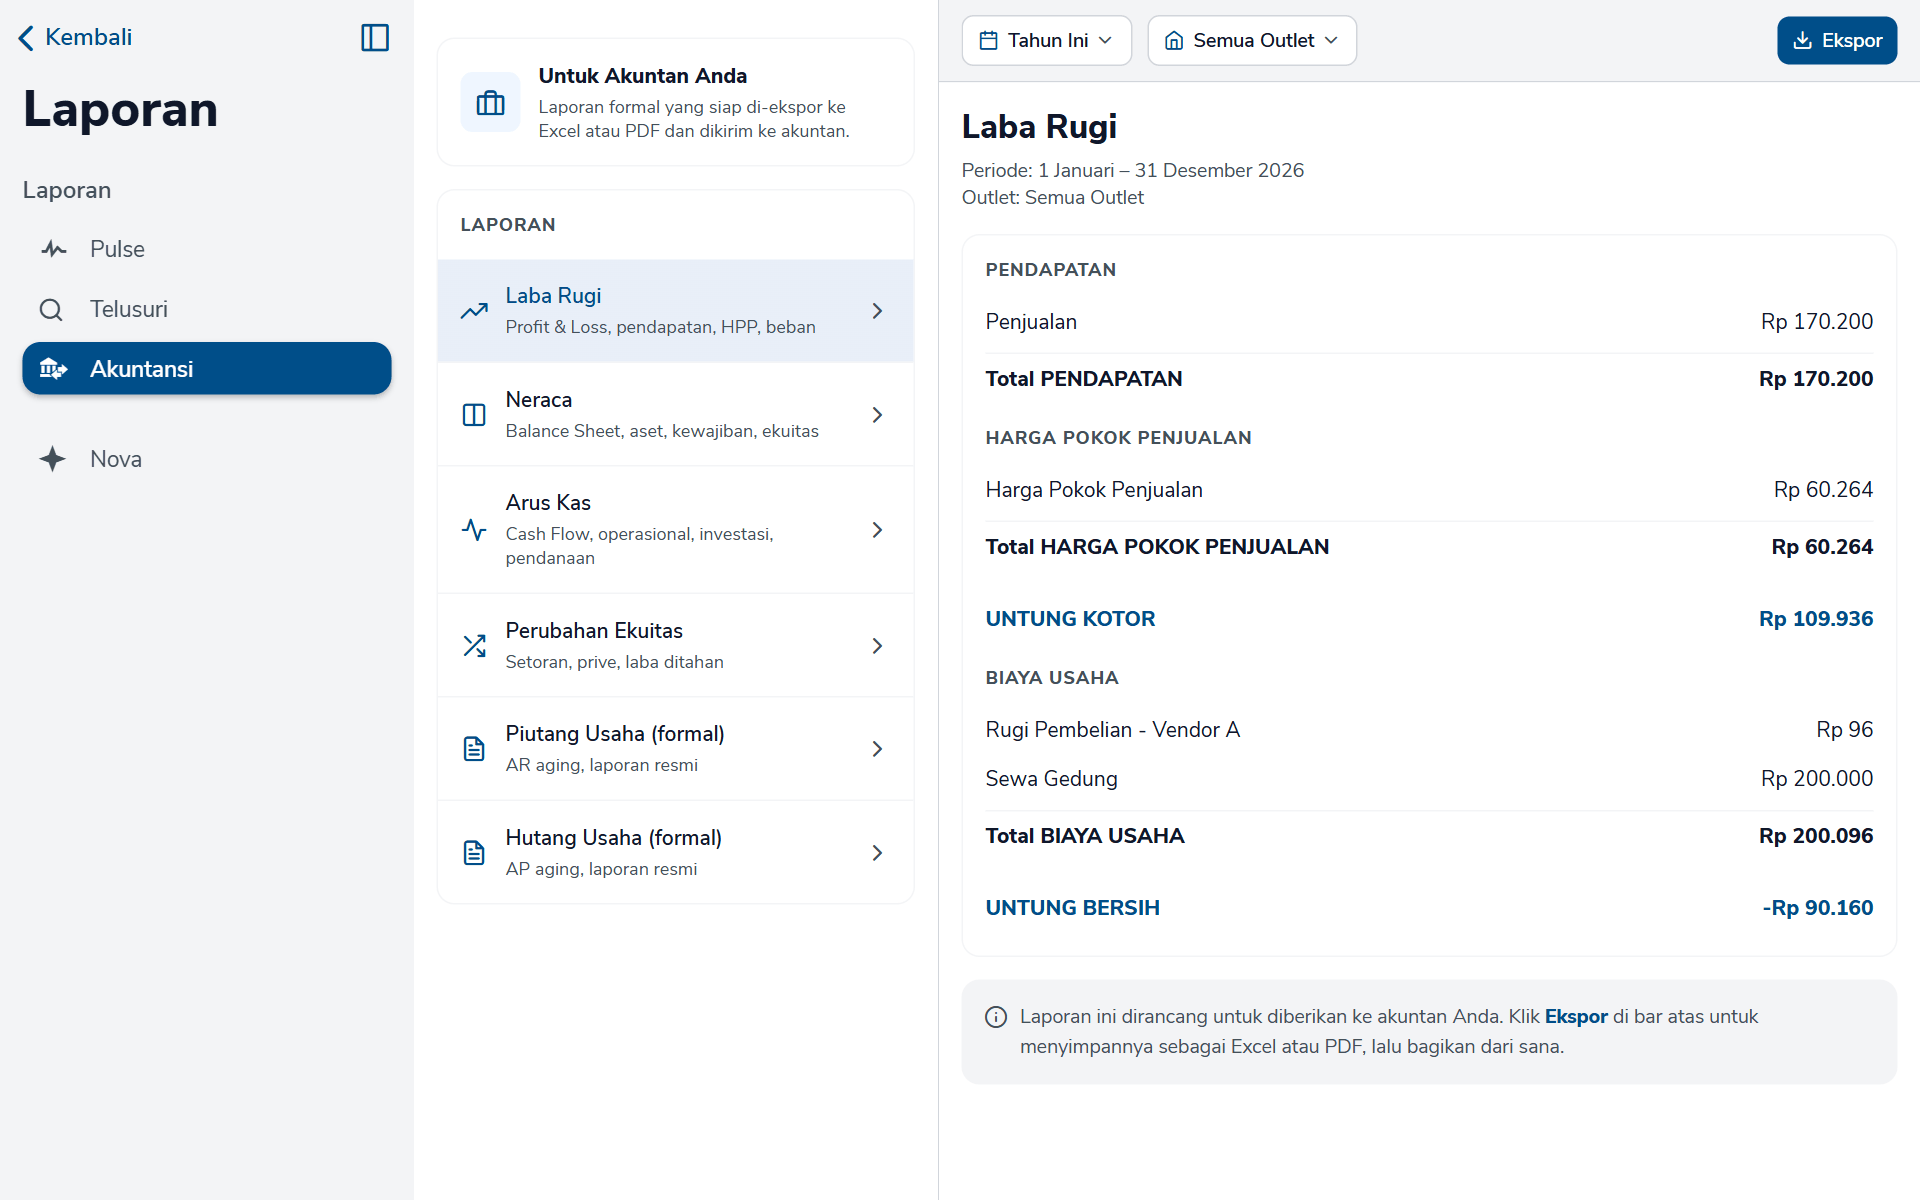The height and width of the screenshot is (1200, 1920).
Task: Expand the Piutang Usaha (formal) chevron
Action: point(877,749)
